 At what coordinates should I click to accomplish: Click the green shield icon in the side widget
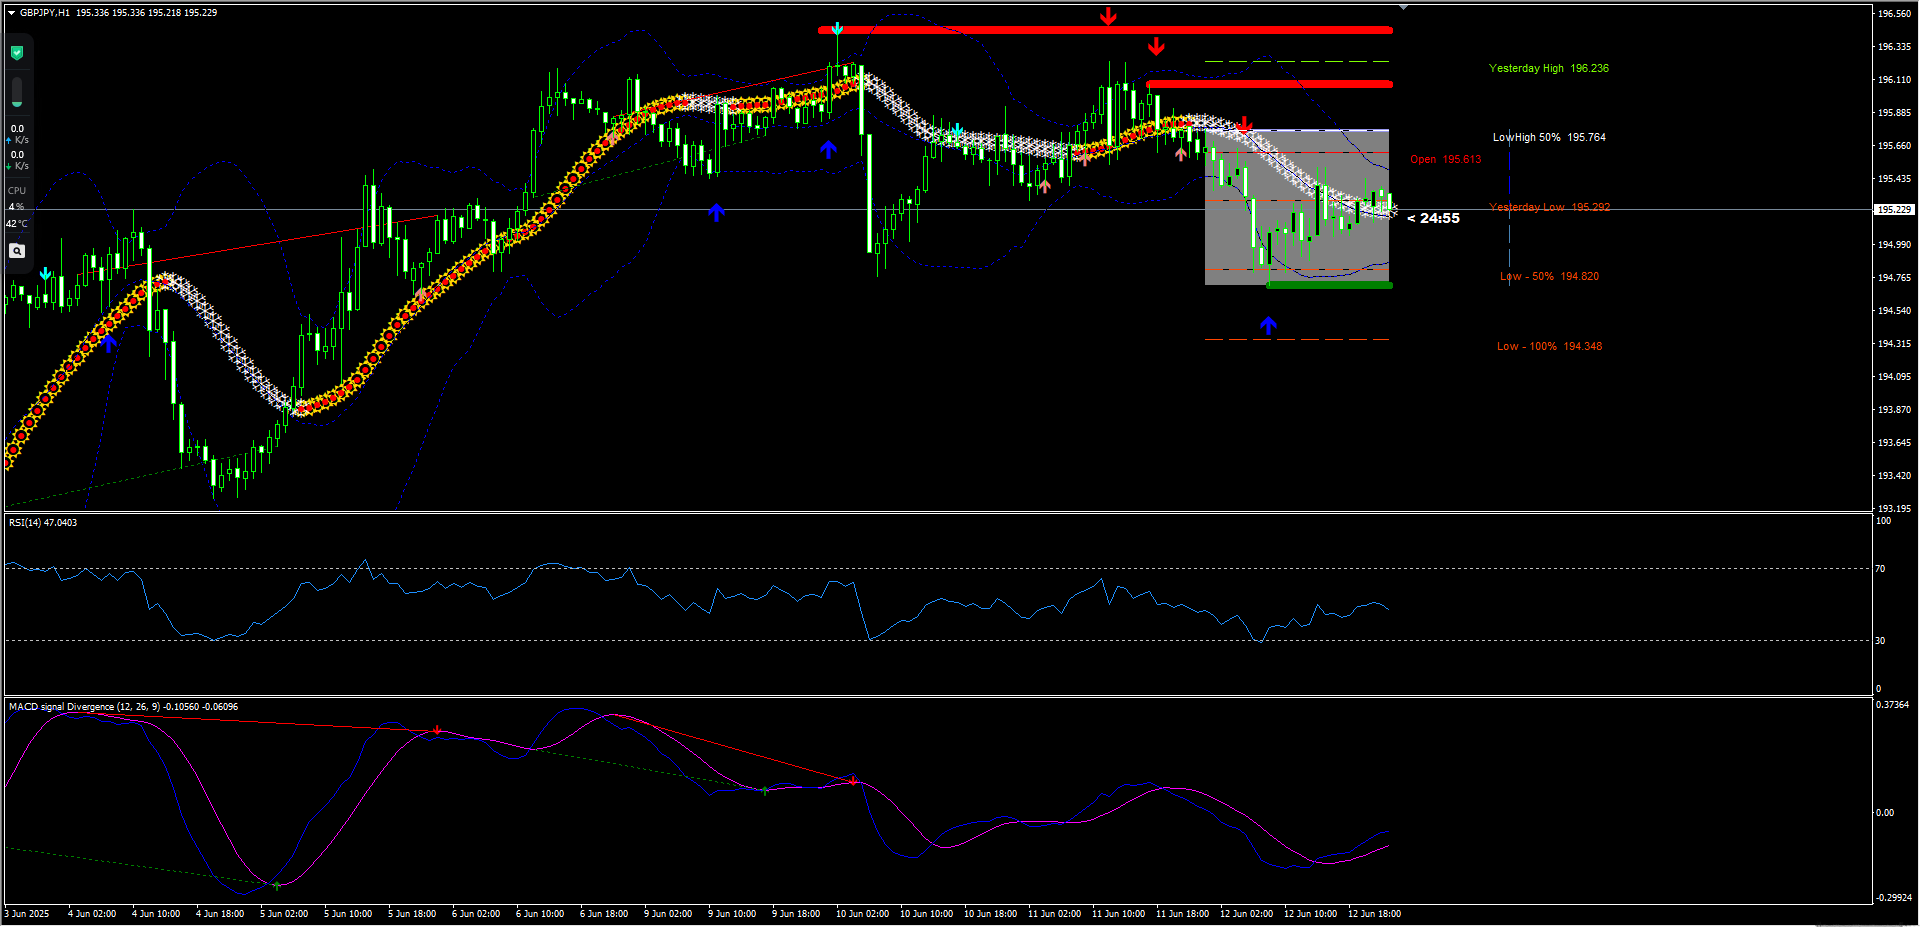click(17, 53)
